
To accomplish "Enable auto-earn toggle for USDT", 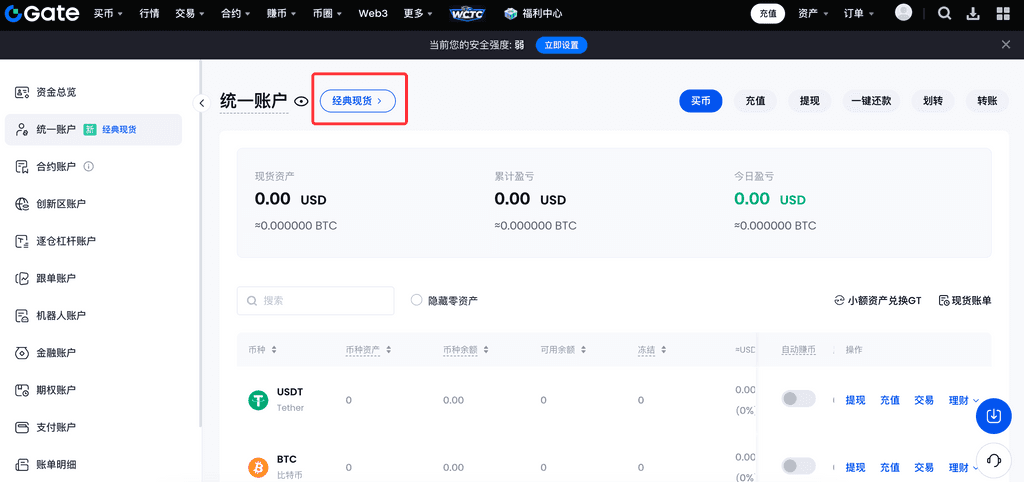I will (x=798, y=399).
